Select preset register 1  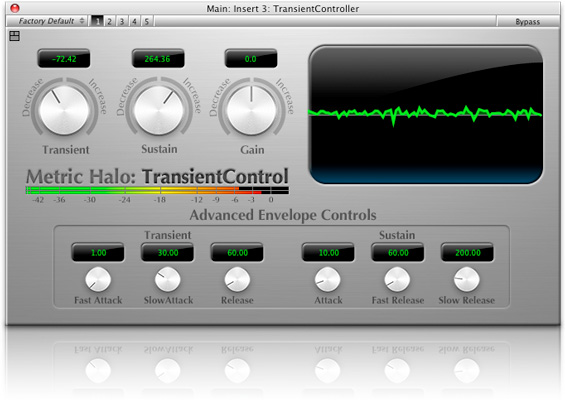[97, 21]
